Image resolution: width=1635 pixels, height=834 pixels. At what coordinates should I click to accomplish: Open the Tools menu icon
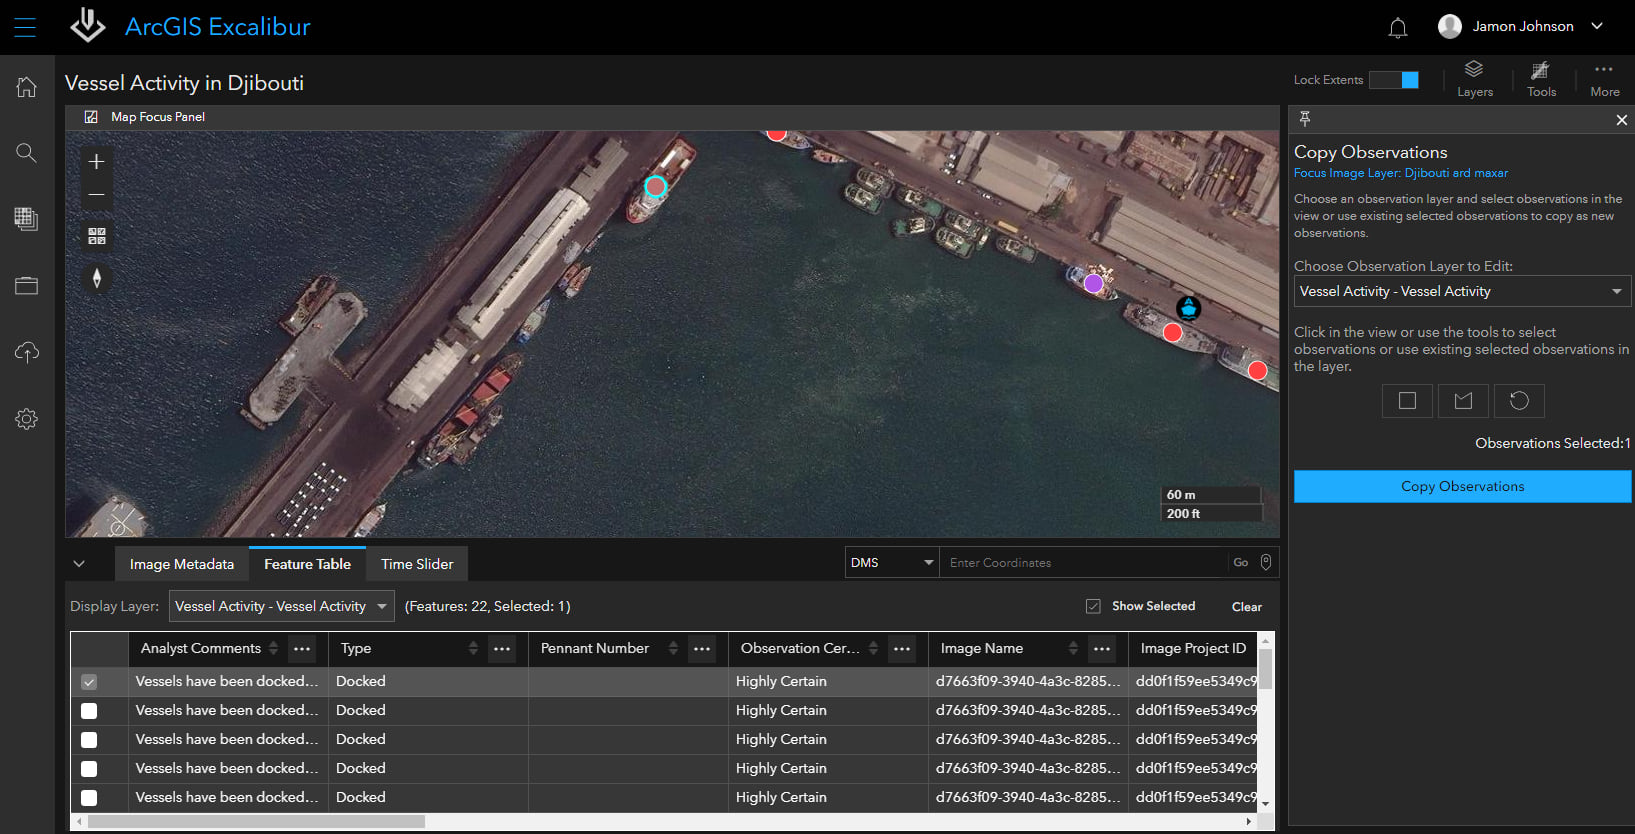[1540, 78]
